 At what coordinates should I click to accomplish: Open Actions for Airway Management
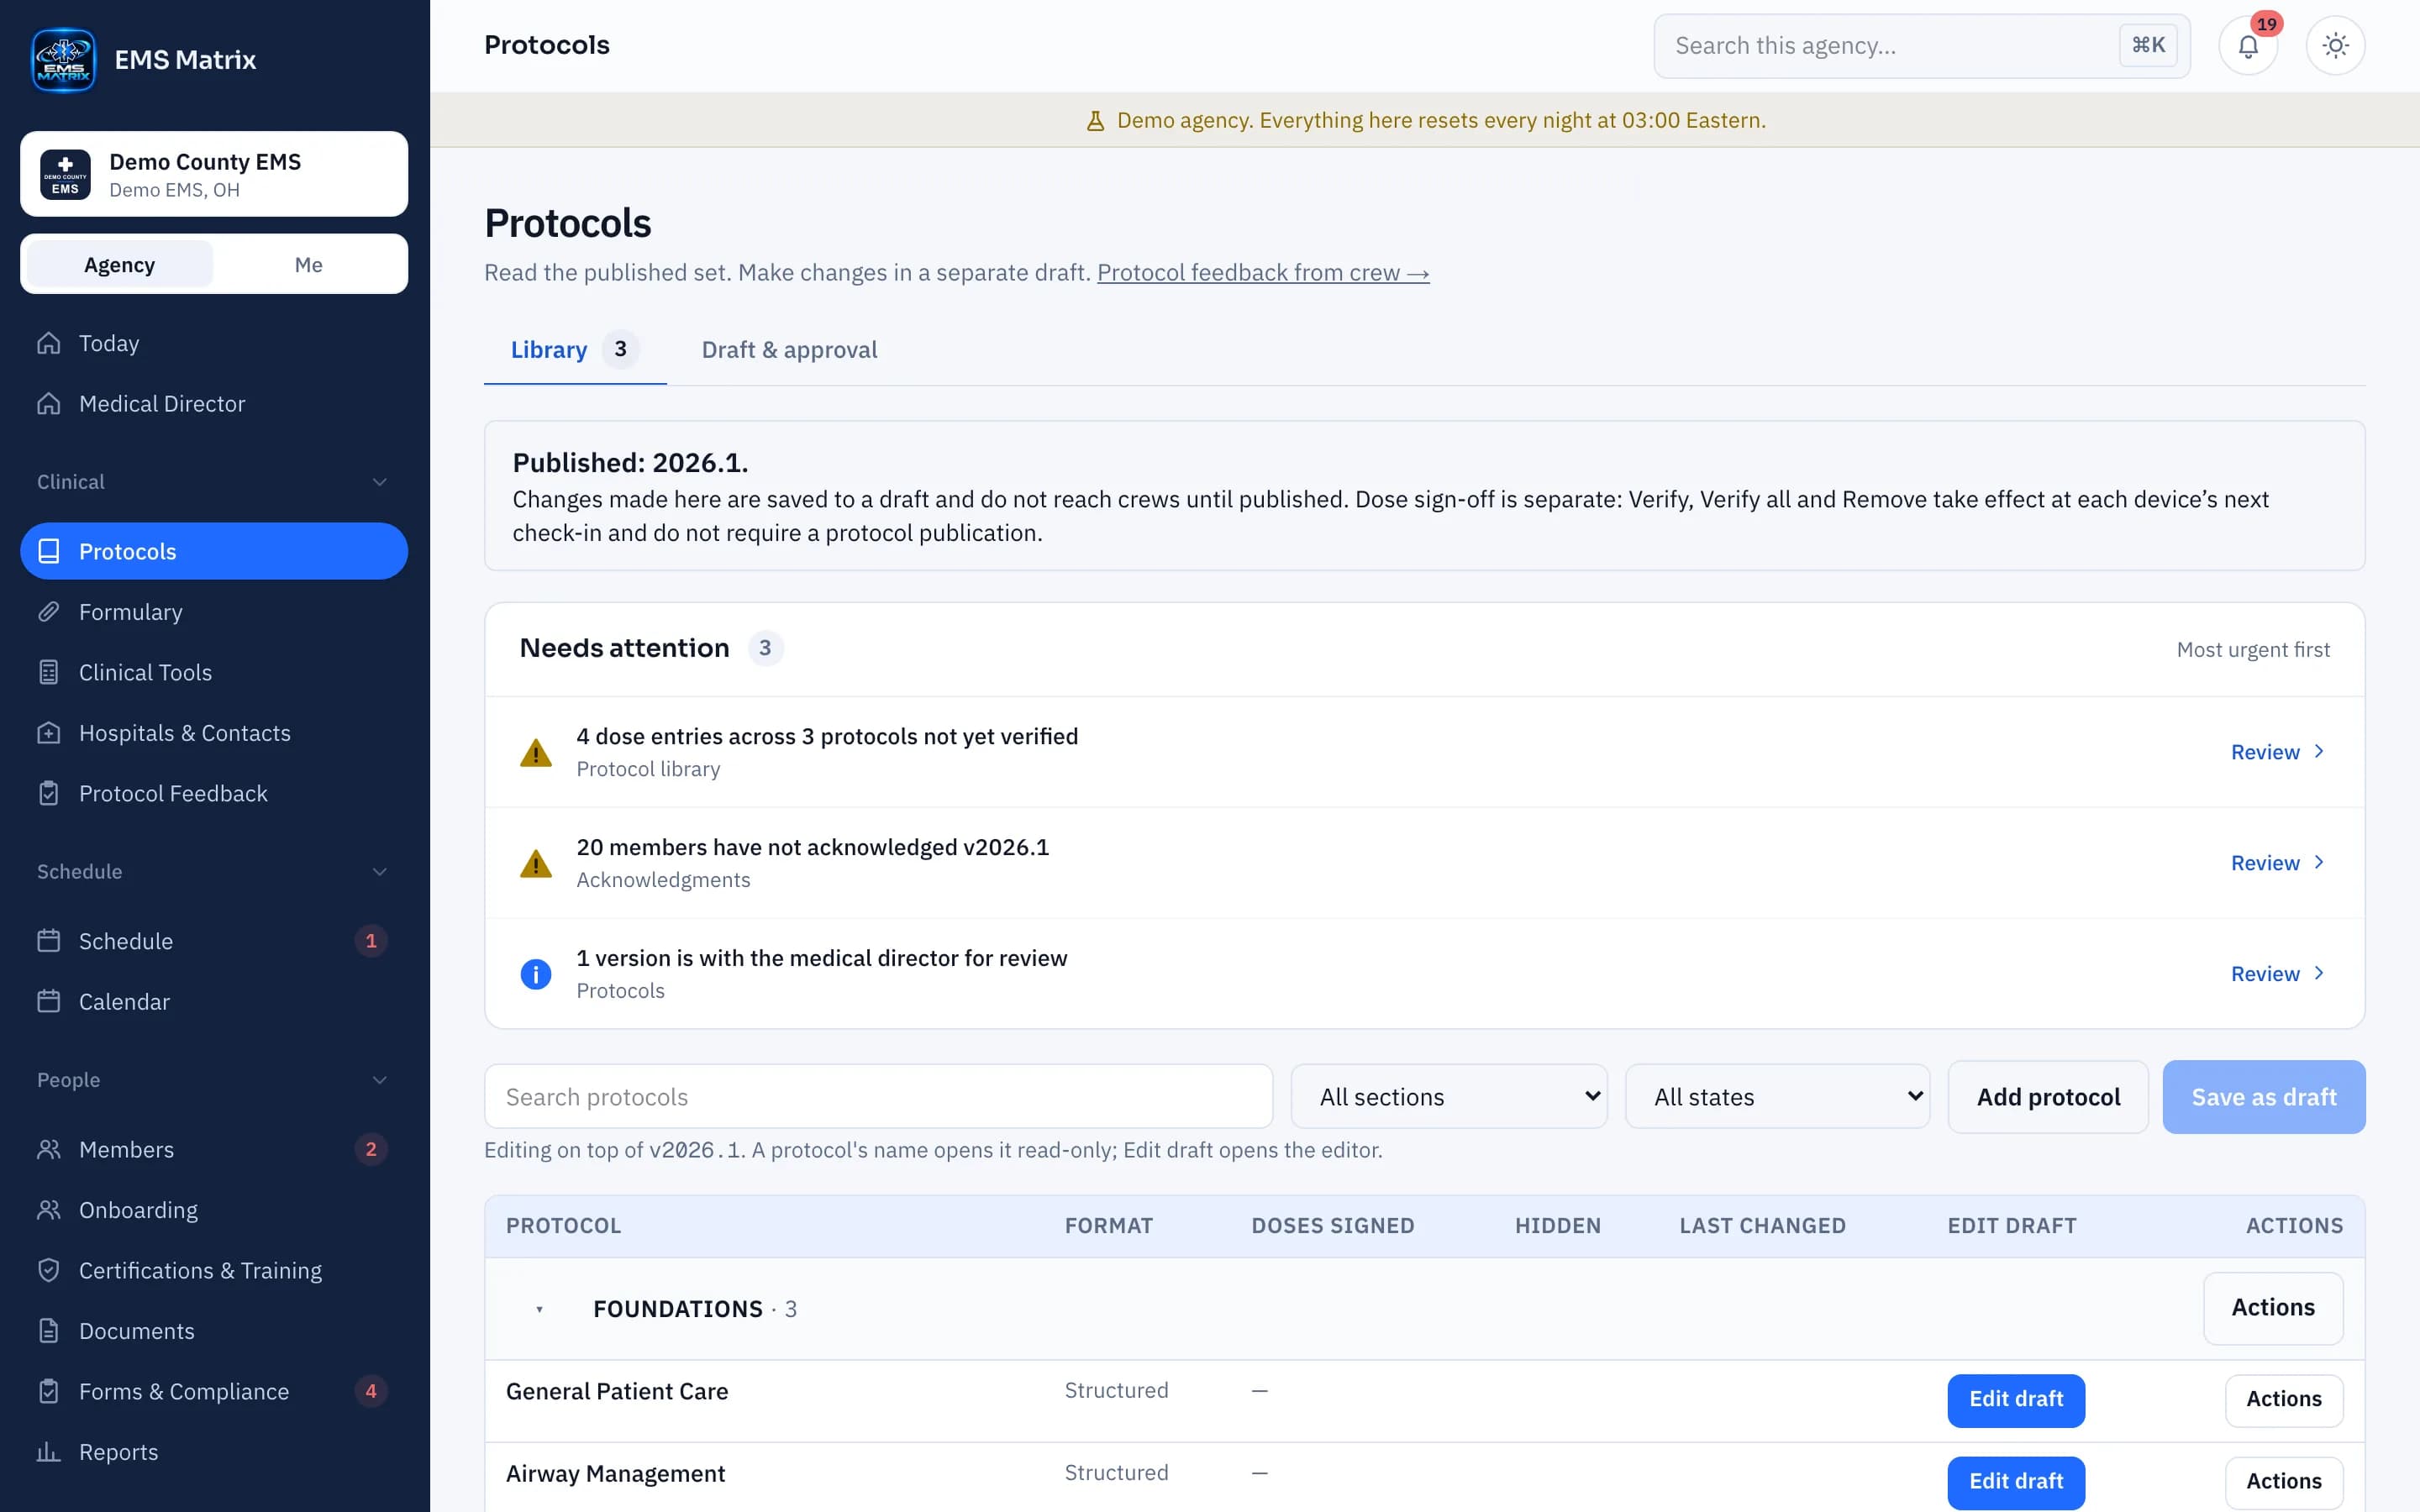(2283, 1481)
